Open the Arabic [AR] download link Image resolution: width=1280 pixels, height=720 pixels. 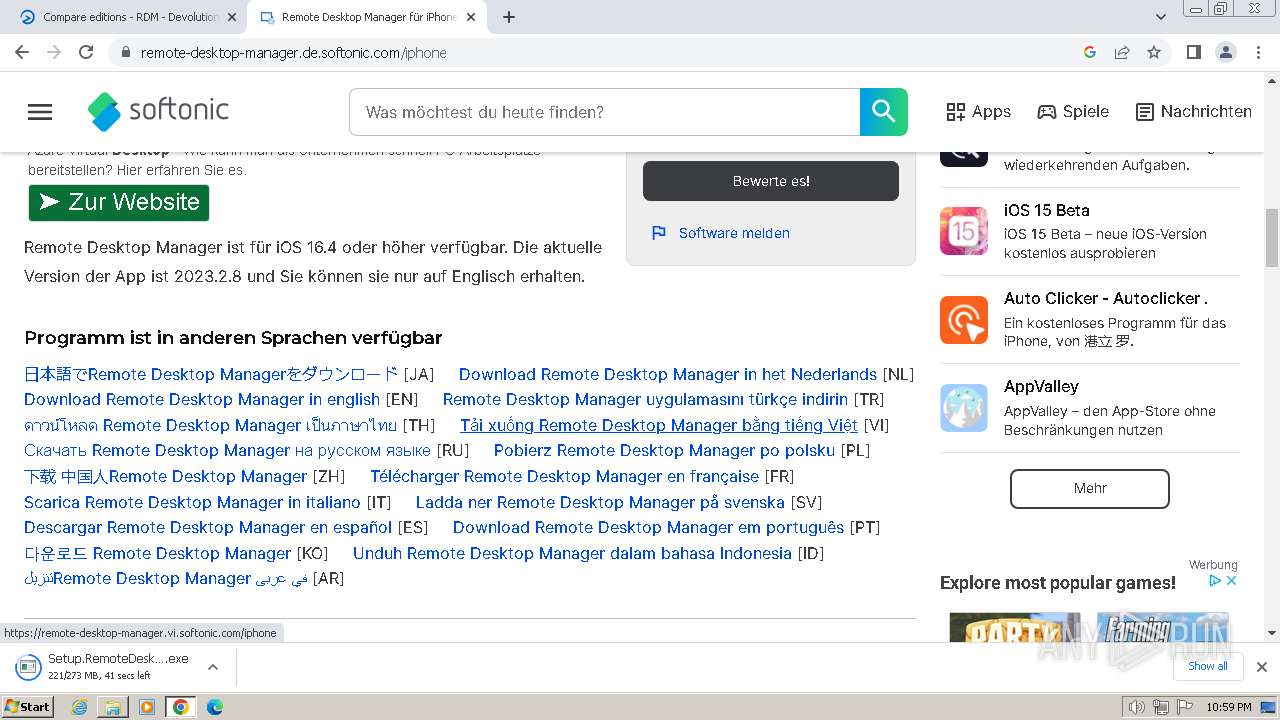[166, 578]
